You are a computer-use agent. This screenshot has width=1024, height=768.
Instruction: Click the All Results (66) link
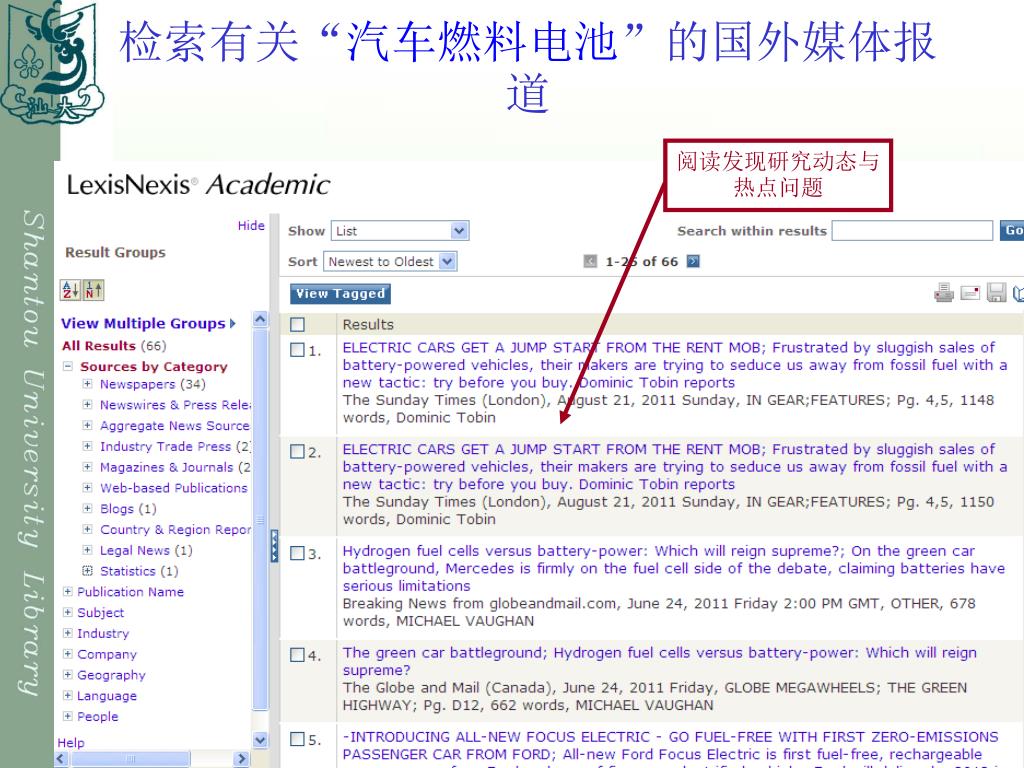99,345
